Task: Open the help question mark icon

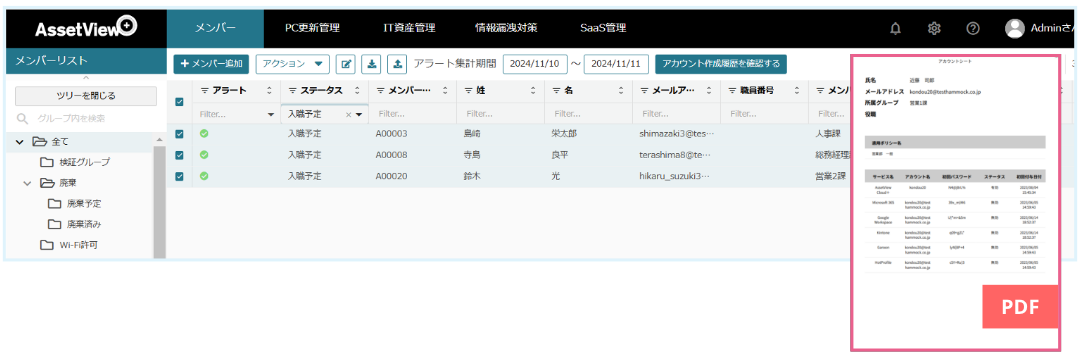Action: point(973,28)
